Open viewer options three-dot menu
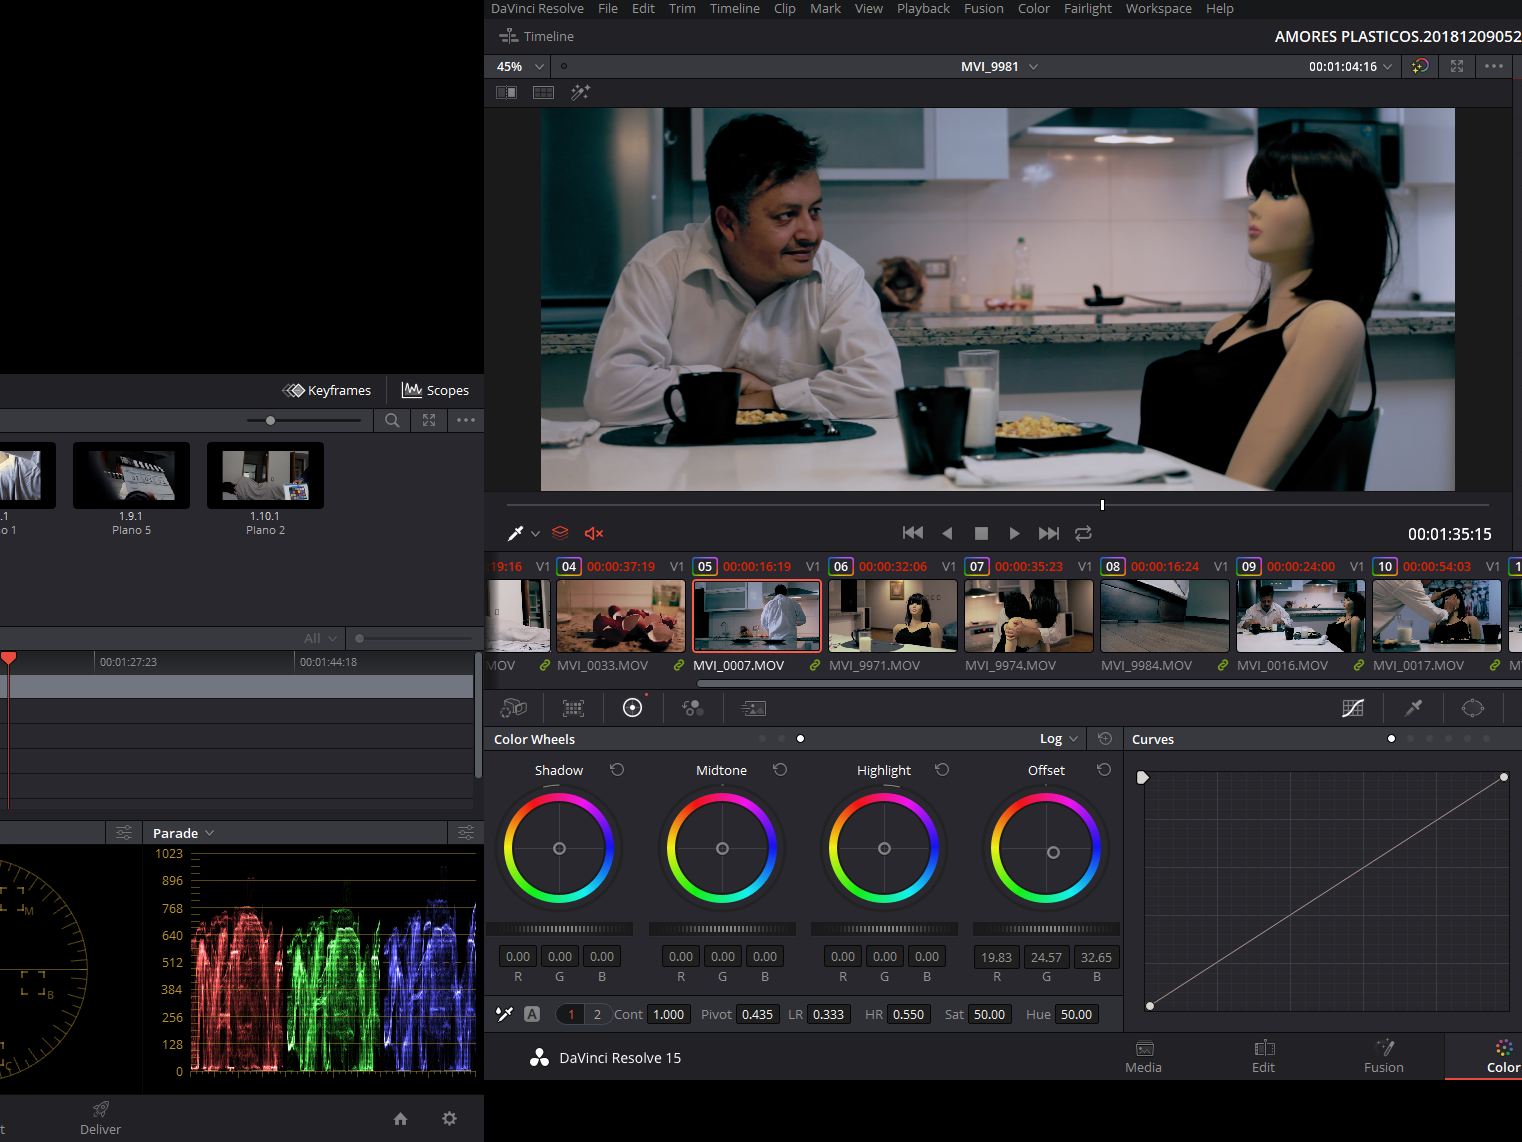This screenshot has height=1142, width=1522. click(x=1494, y=66)
